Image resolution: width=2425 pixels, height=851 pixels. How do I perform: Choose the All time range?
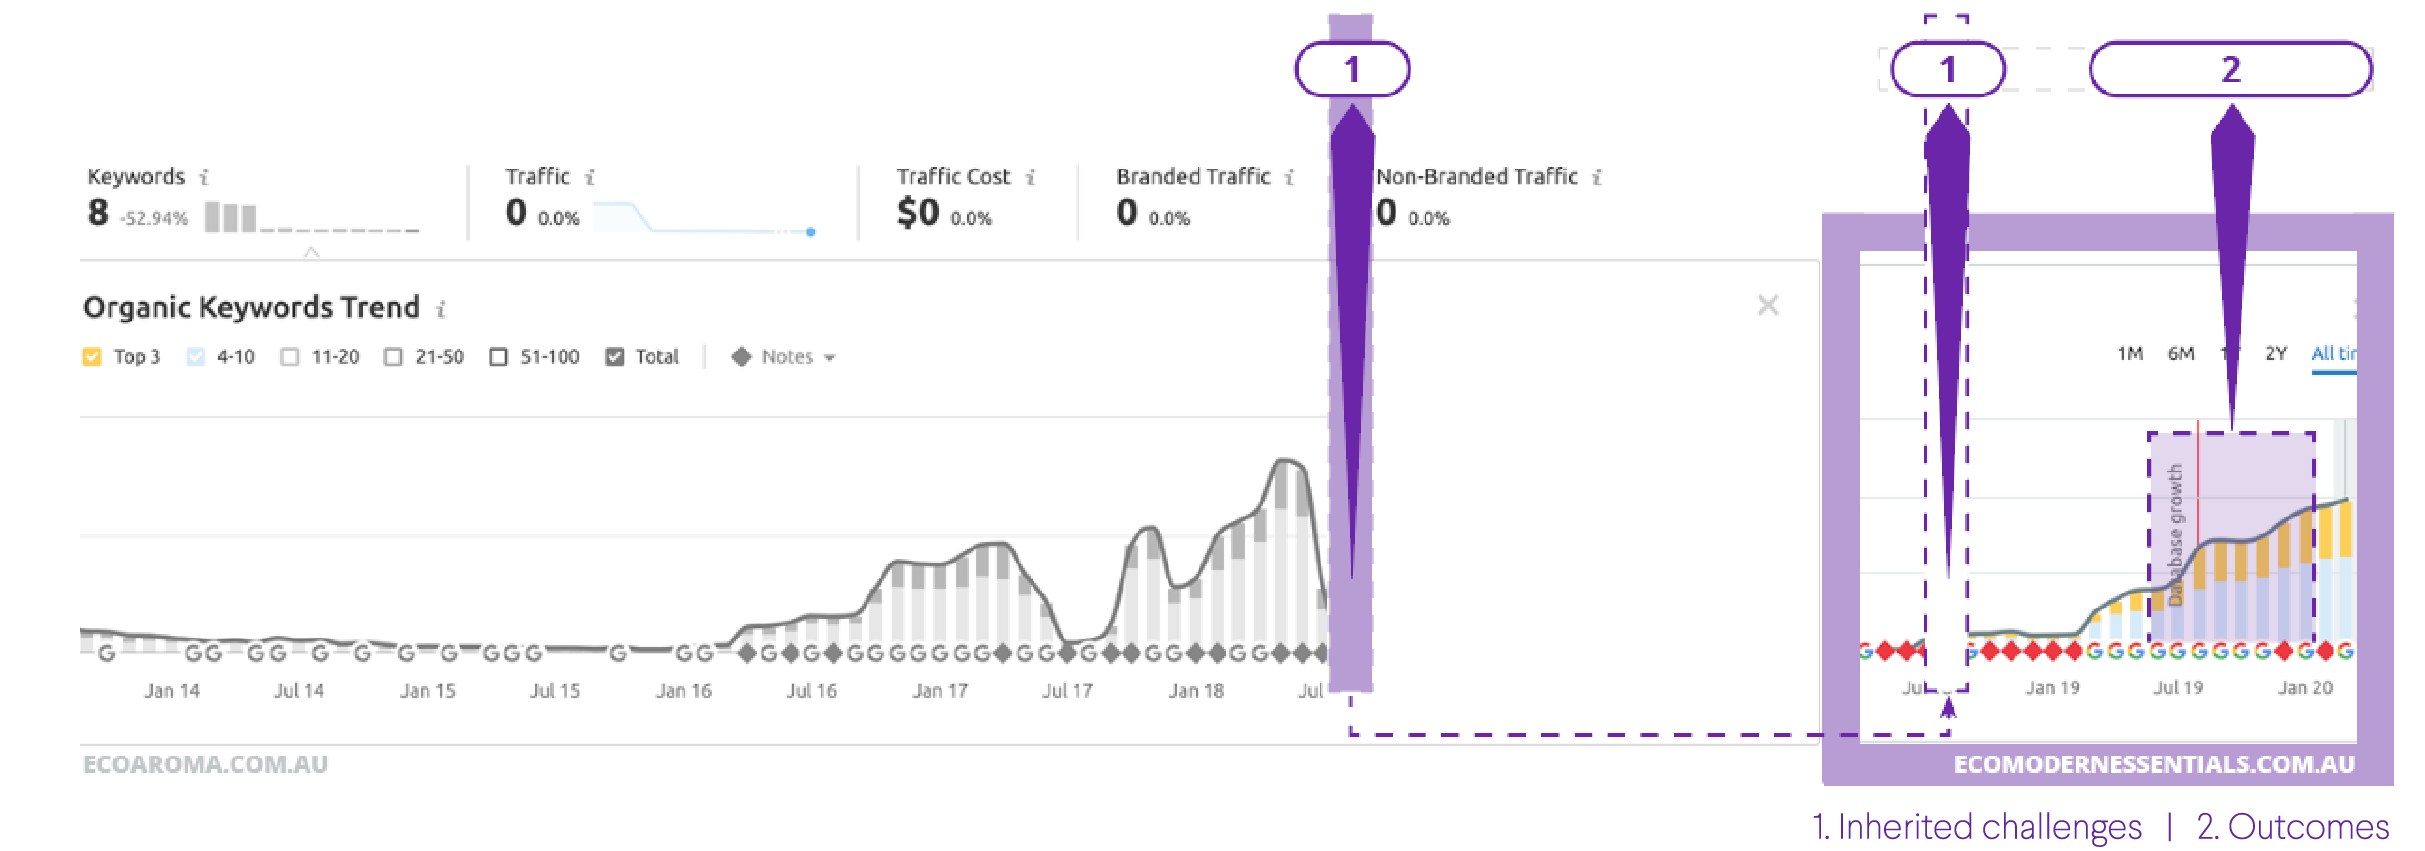click(2332, 354)
